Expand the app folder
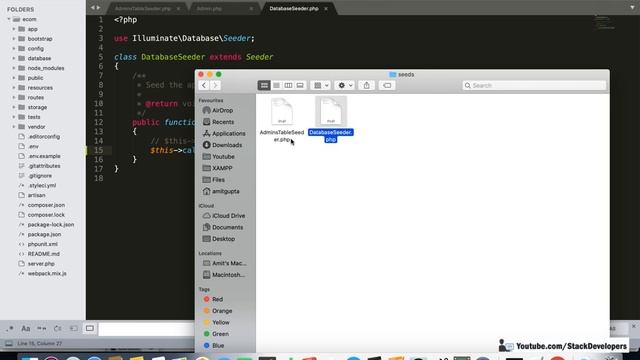640x360 pixels. [13, 29]
